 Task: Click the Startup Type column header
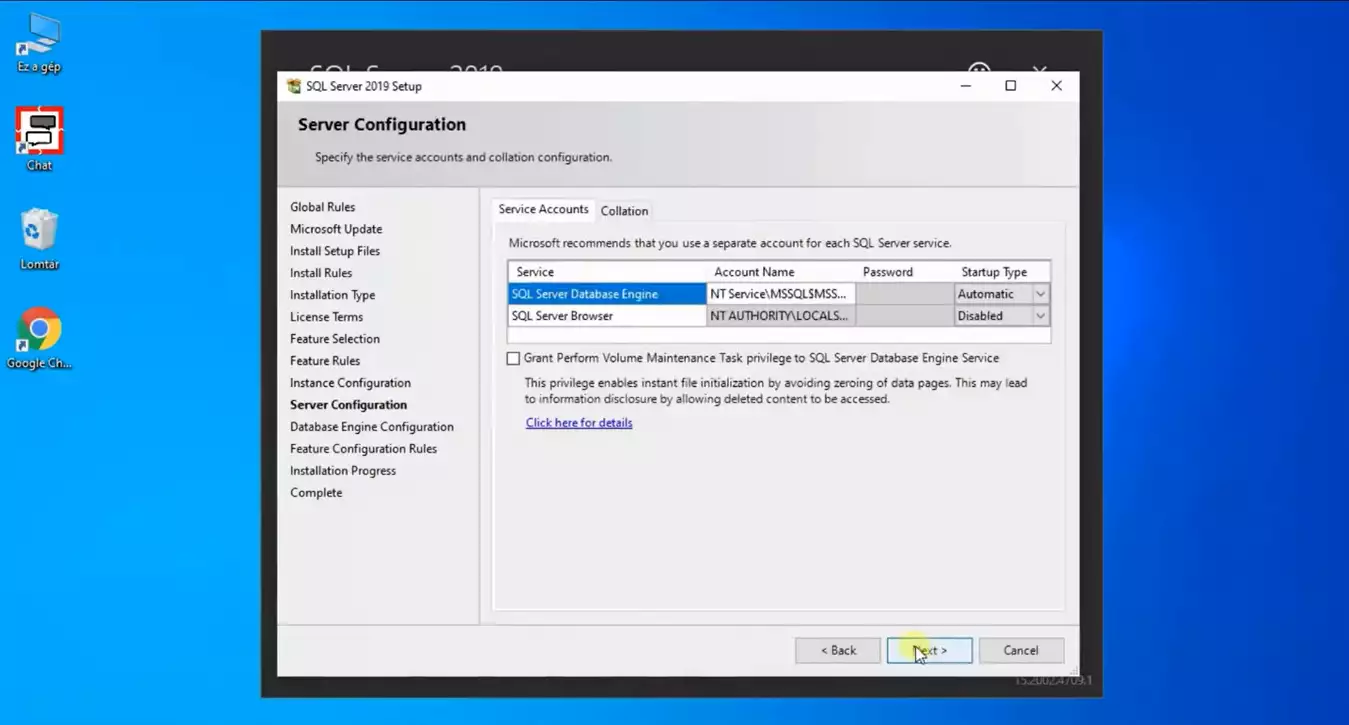1001,272
